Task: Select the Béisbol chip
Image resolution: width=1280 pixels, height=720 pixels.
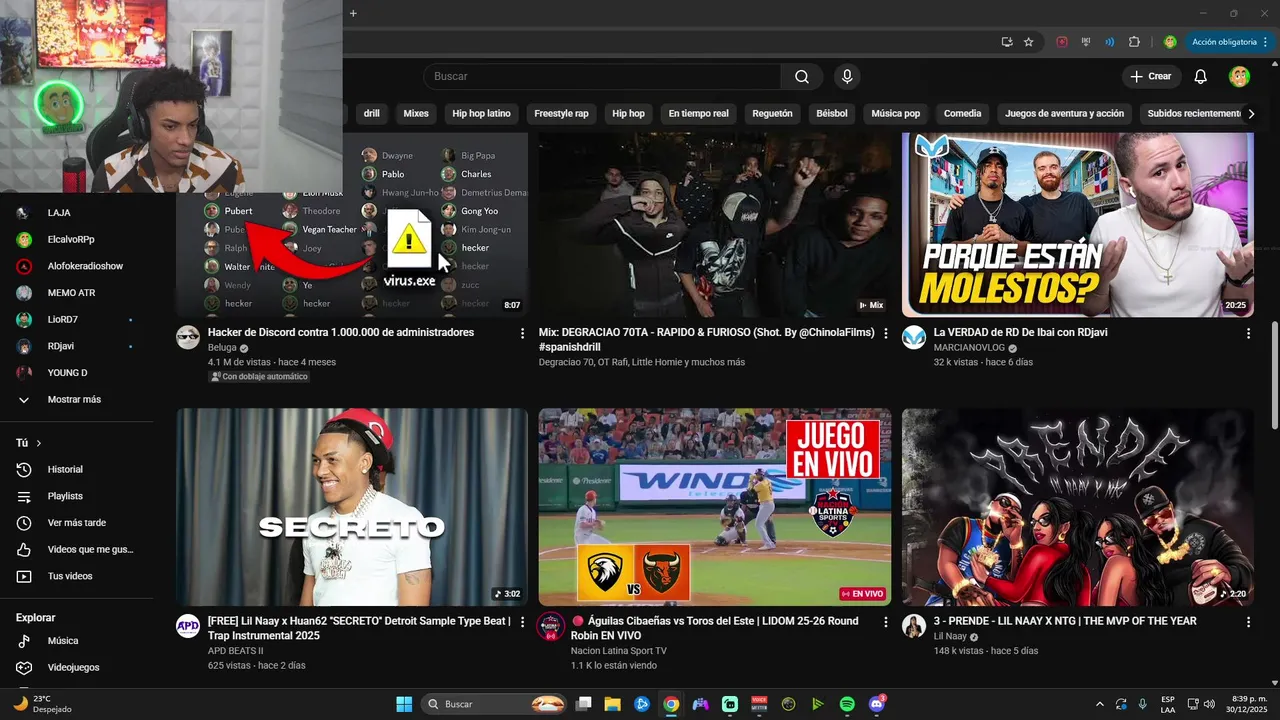Action: click(x=831, y=114)
